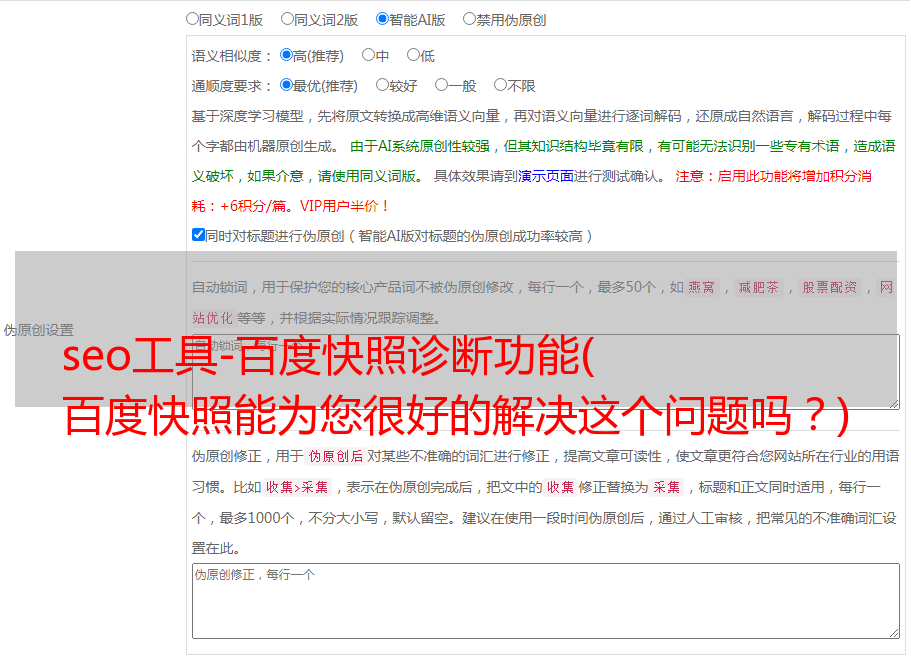Click the 收集>采集 example tag
Viewport: 911px width, 658px height.
coord(297,487)
